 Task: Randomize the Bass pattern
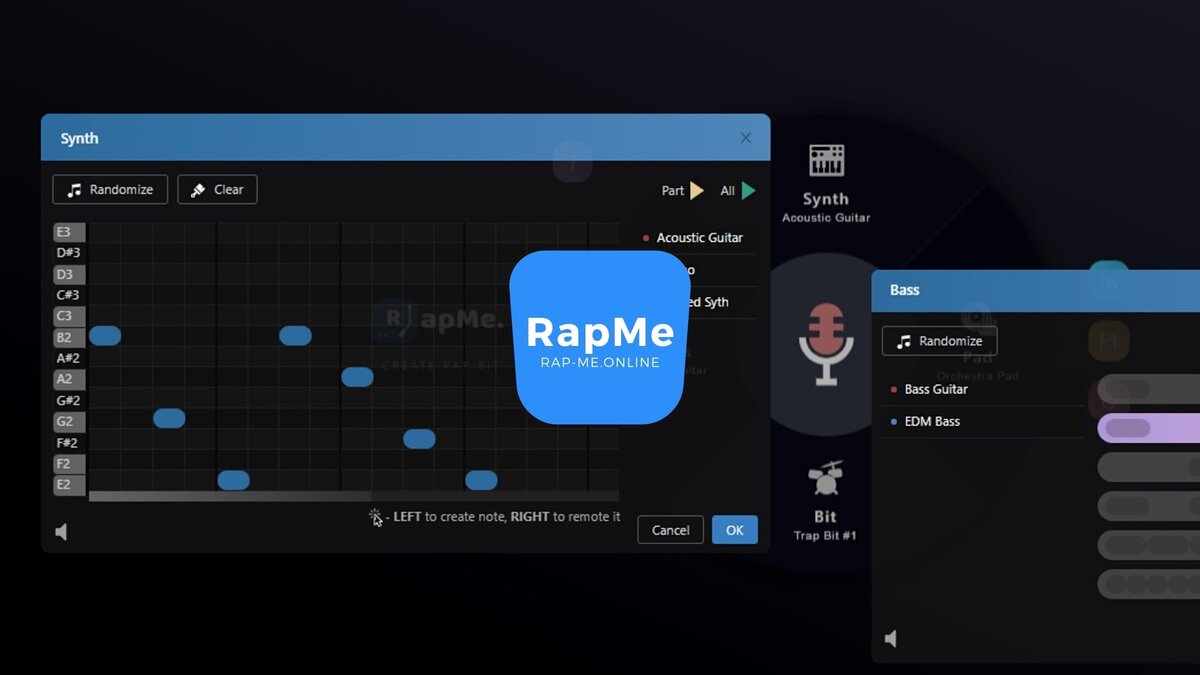tap(939, 341)
